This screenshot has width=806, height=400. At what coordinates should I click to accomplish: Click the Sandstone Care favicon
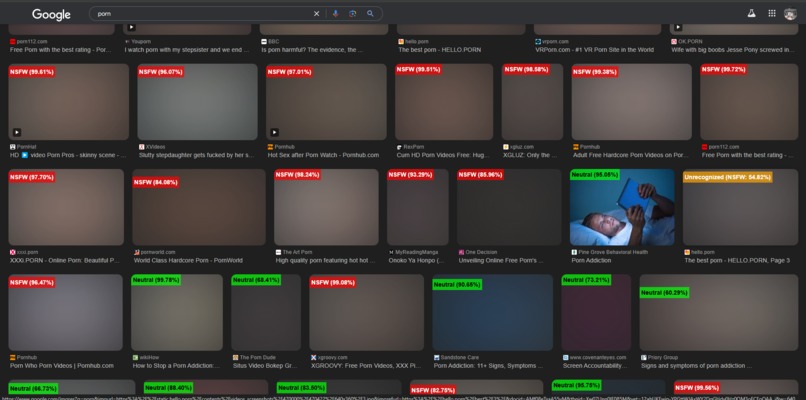tap(437, 357)
